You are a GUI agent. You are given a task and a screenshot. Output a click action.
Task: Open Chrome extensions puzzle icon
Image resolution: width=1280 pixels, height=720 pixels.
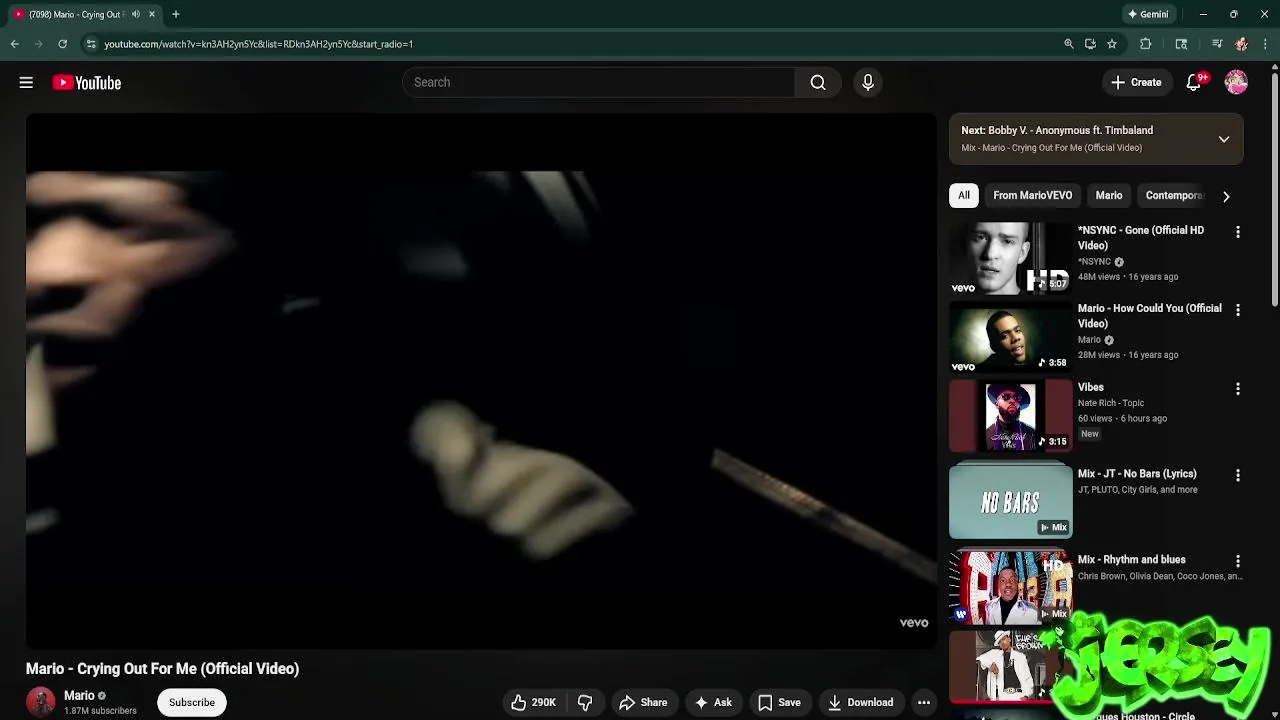point(1146,44)
